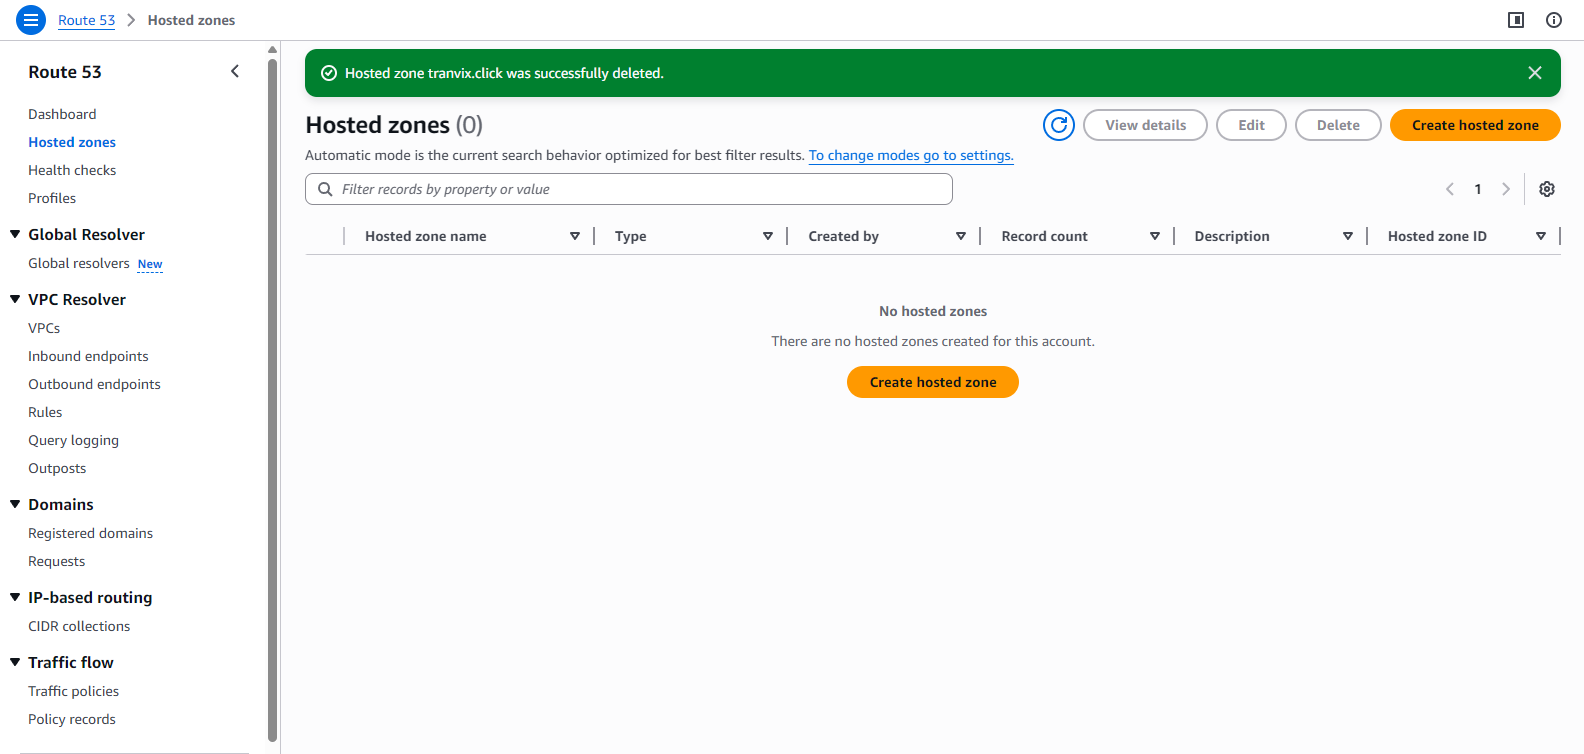Click the New badge beside Global resolvers
Screen dimensions: 1584x754
coord(150,264)
